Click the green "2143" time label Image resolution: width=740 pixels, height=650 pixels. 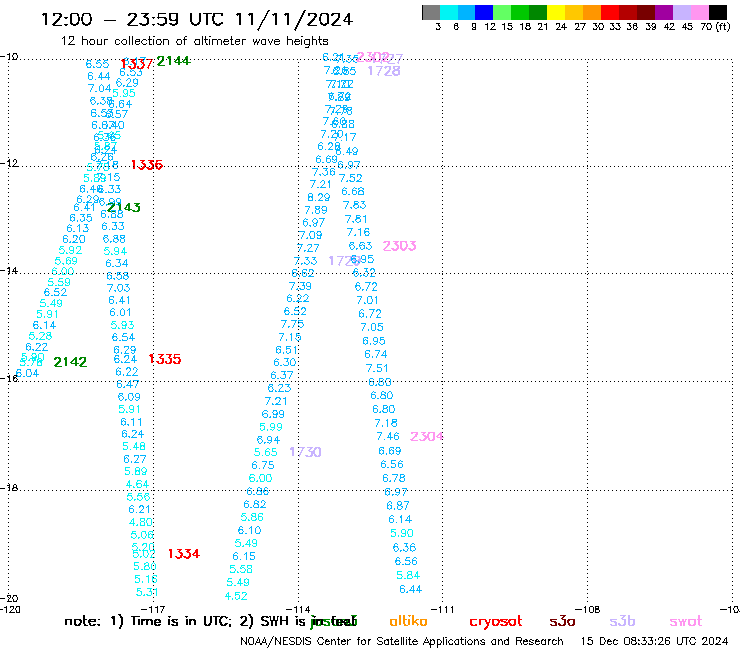(124, 207)
